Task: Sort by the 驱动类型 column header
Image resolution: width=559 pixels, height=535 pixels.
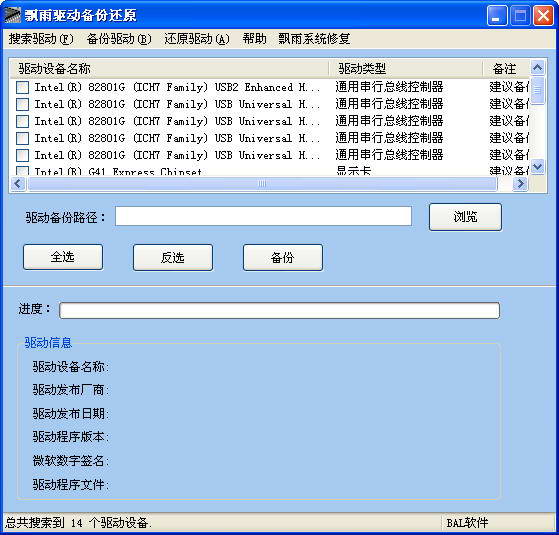Action: pyautogui.click(x=405, y=68)
